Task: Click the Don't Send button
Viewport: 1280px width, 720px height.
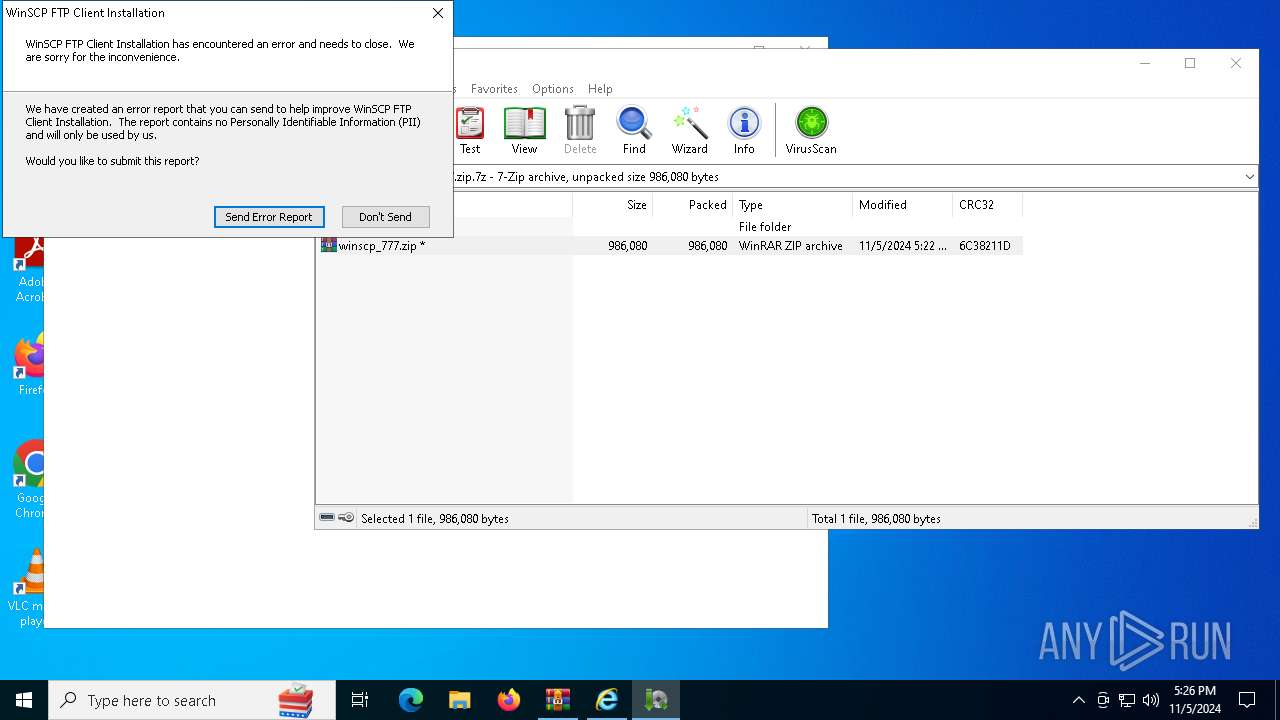Action: pyautogui.click(x=385, y=217)
